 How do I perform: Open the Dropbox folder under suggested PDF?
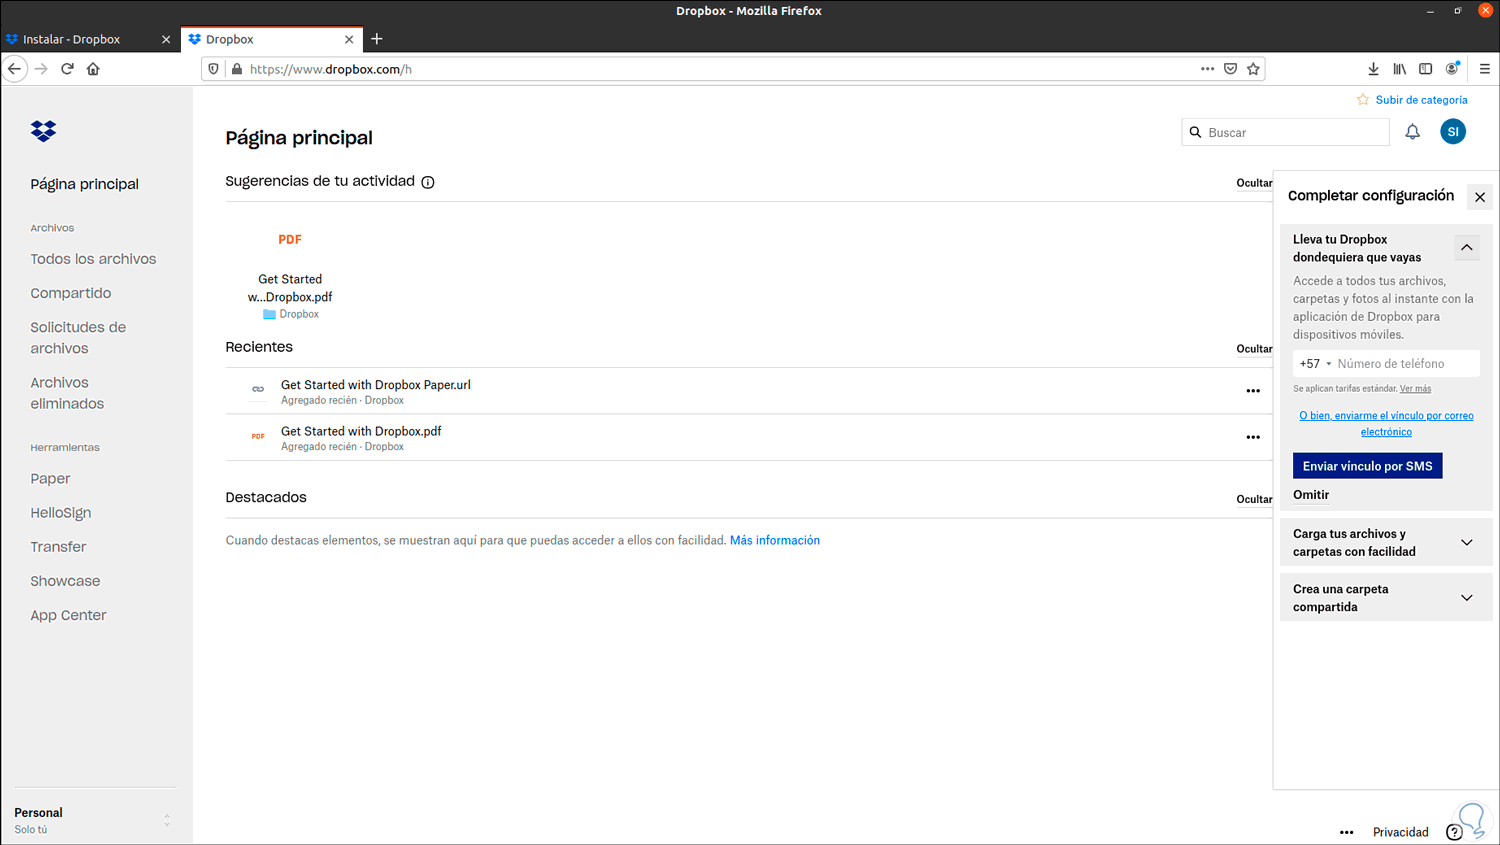tap(291, 314)
